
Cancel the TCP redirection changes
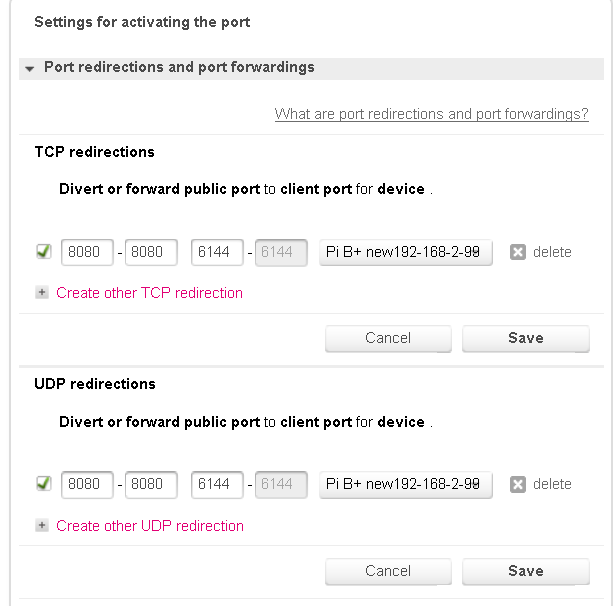coord(388,338)
